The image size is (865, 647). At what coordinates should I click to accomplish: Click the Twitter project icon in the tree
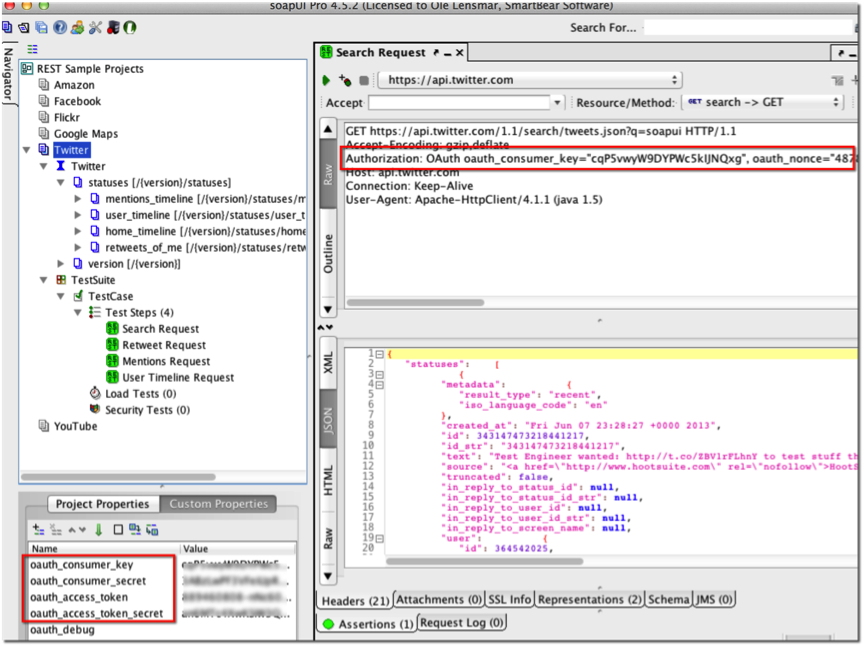click(x=44, y=149)
